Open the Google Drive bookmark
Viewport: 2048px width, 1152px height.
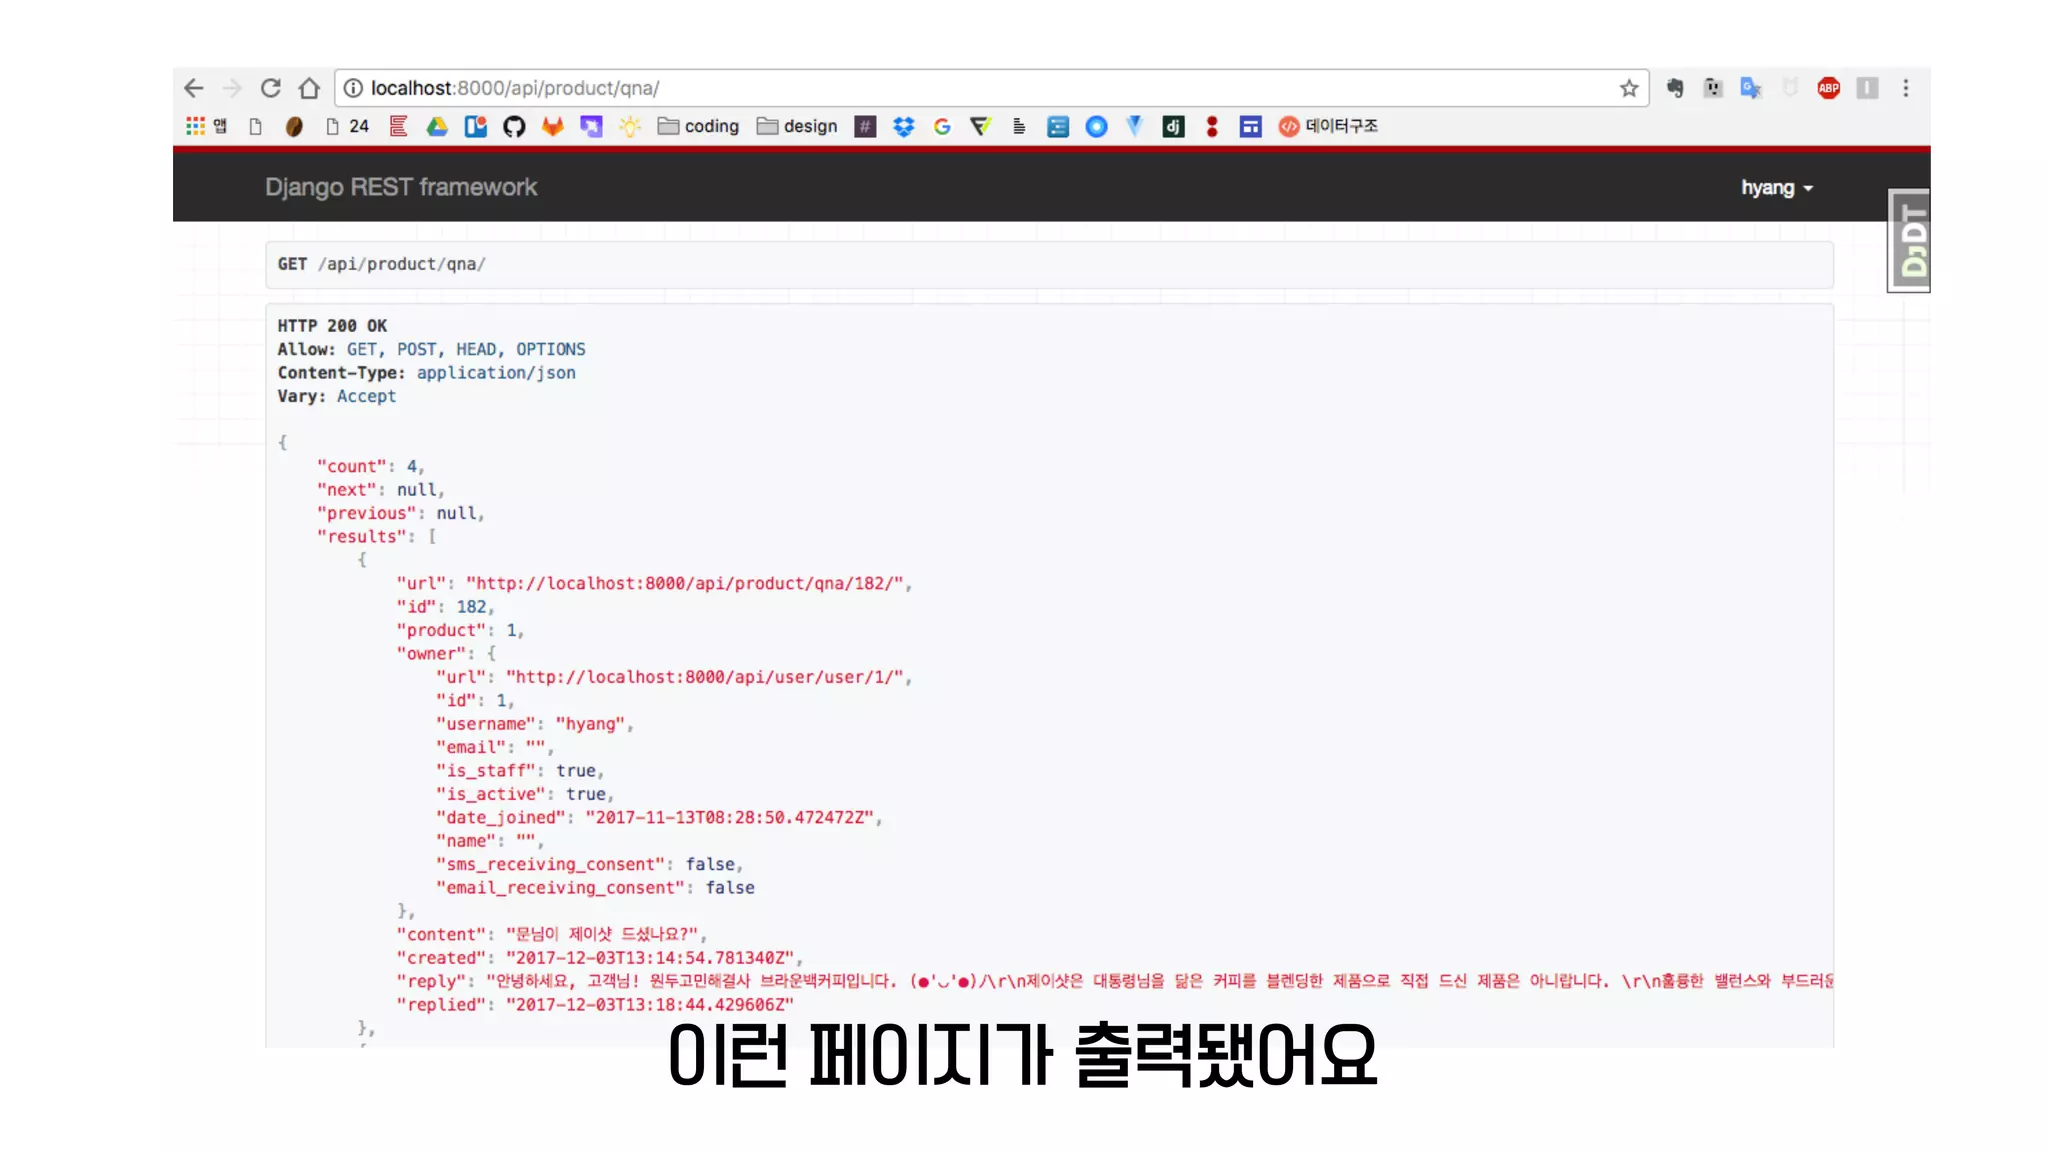(x=437, y=126)
